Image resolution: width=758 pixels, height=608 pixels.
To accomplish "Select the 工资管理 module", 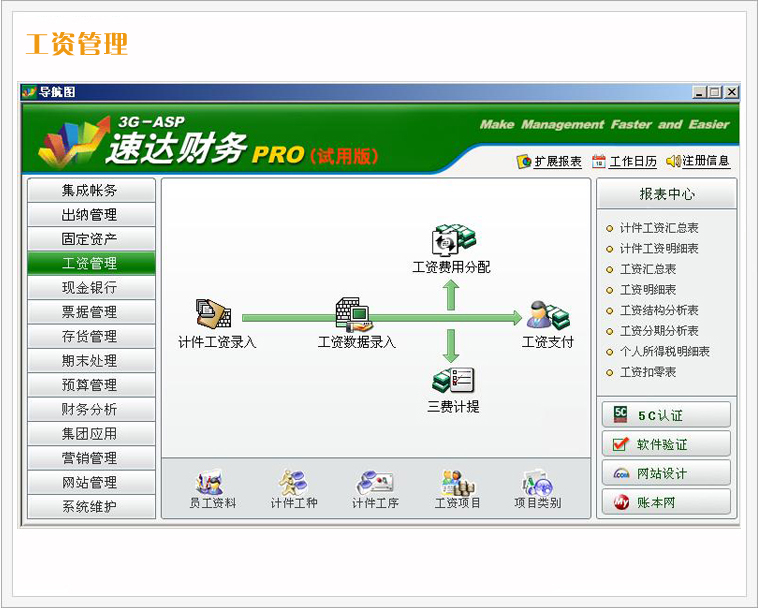I will (91, 263).
